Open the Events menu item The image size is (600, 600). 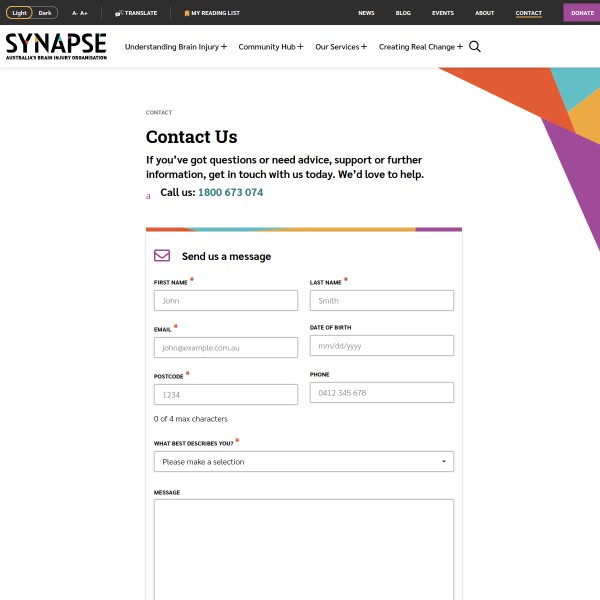click(x=442, y=14)
